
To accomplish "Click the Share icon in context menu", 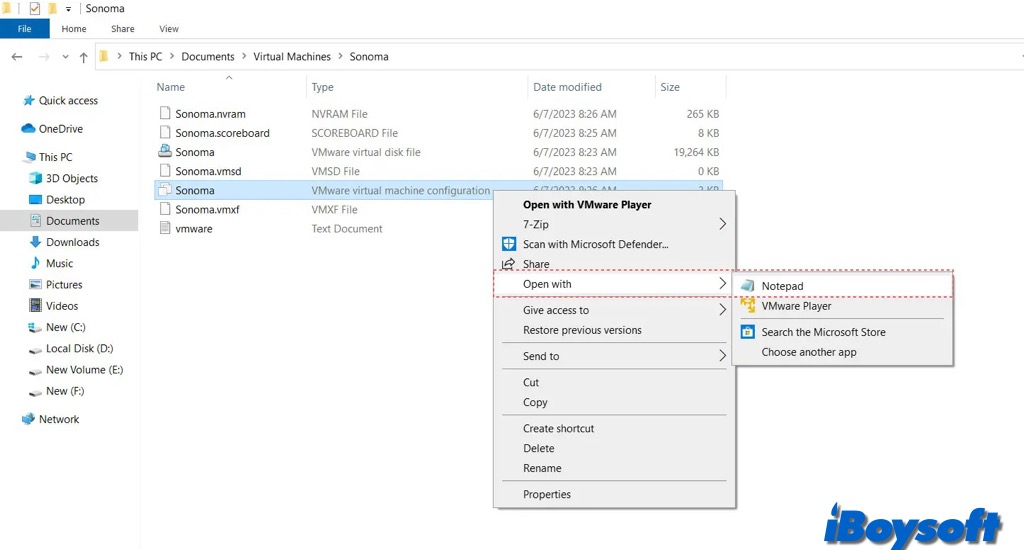I will click(508, 264).
